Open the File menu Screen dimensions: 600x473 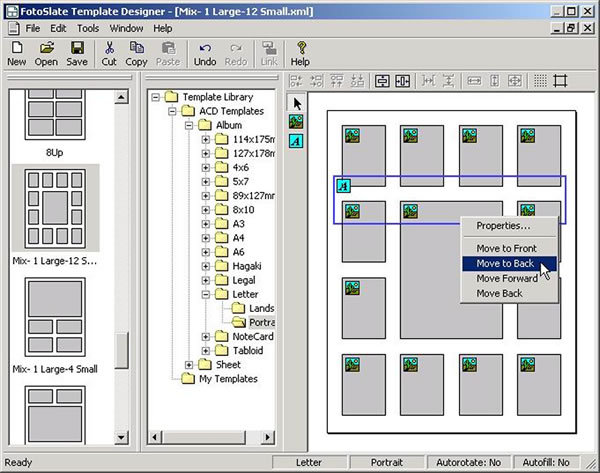(x=33, y=29)
